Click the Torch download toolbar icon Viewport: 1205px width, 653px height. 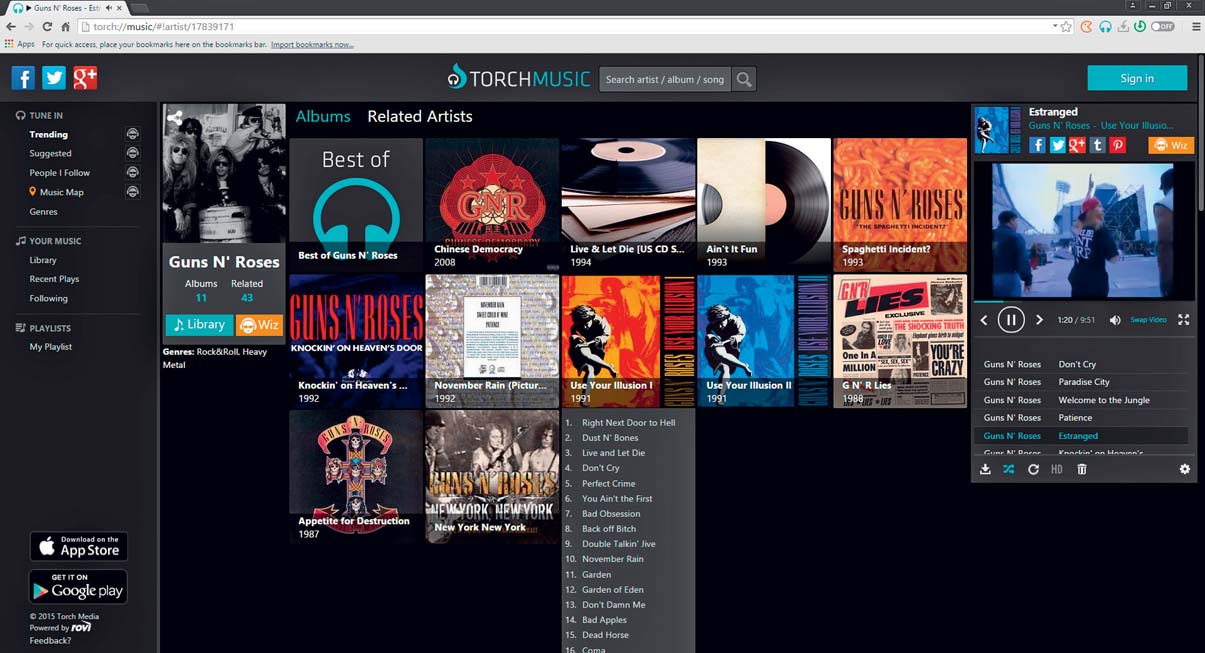click(1123, 26)
